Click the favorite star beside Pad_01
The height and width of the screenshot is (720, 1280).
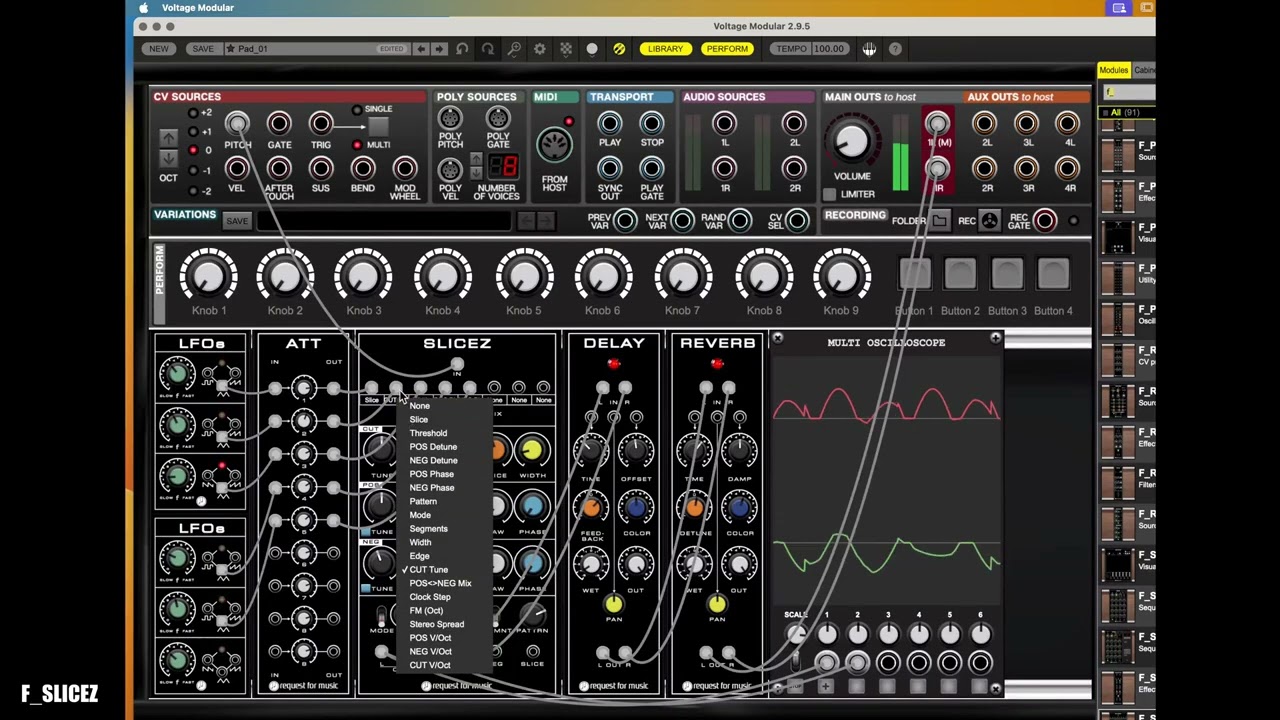(x=230, y=48)
